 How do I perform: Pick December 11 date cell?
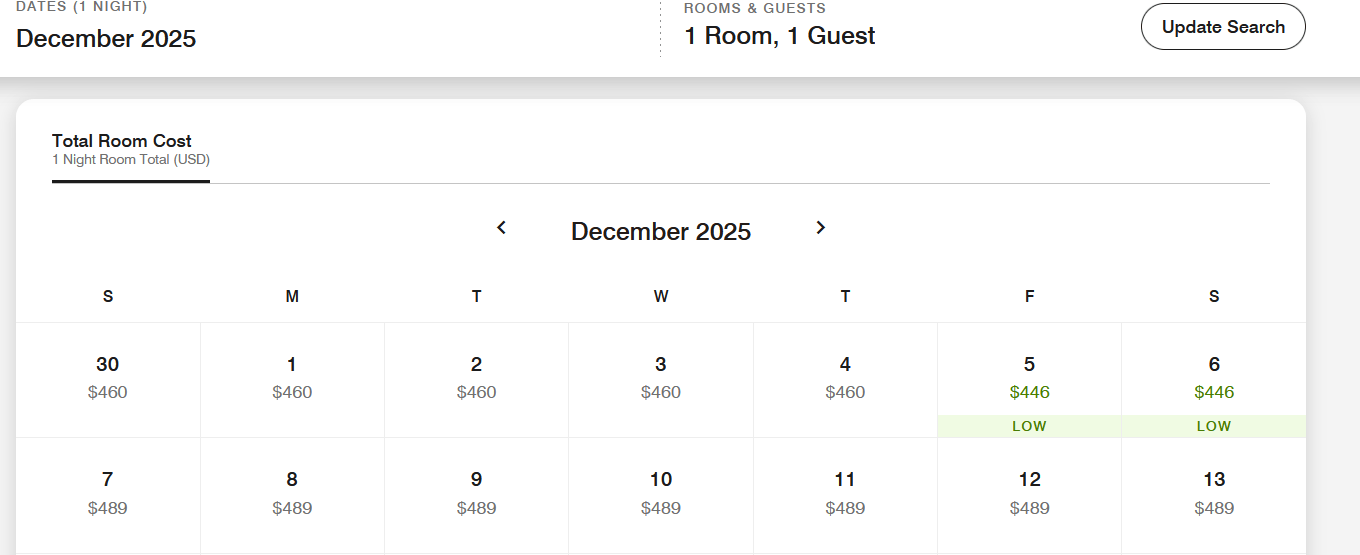845,493
